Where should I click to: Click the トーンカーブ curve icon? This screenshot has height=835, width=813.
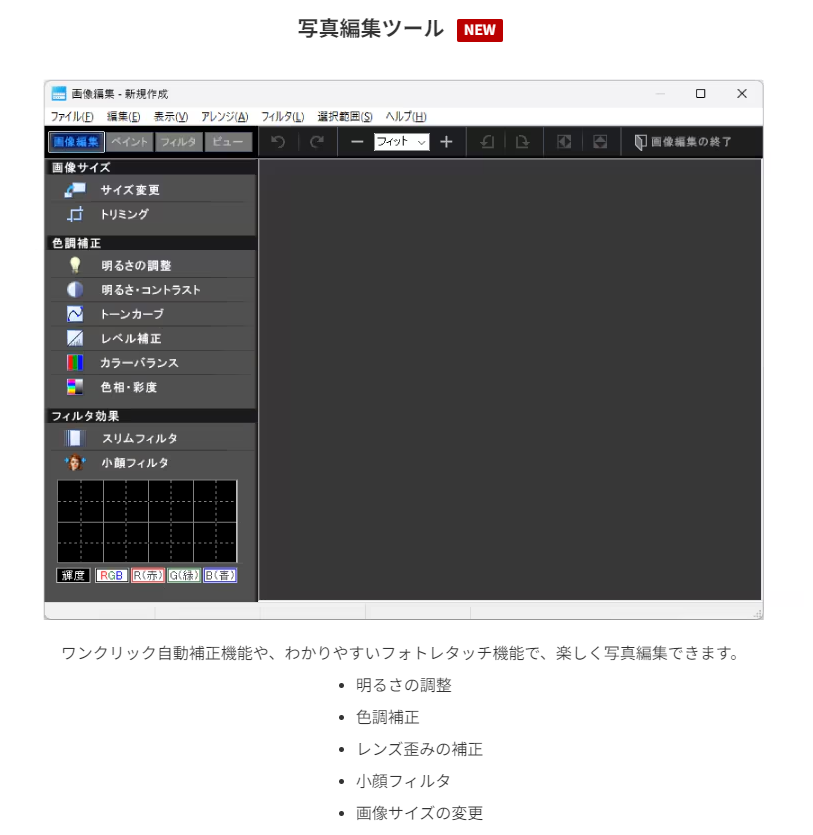pos(75,314)
